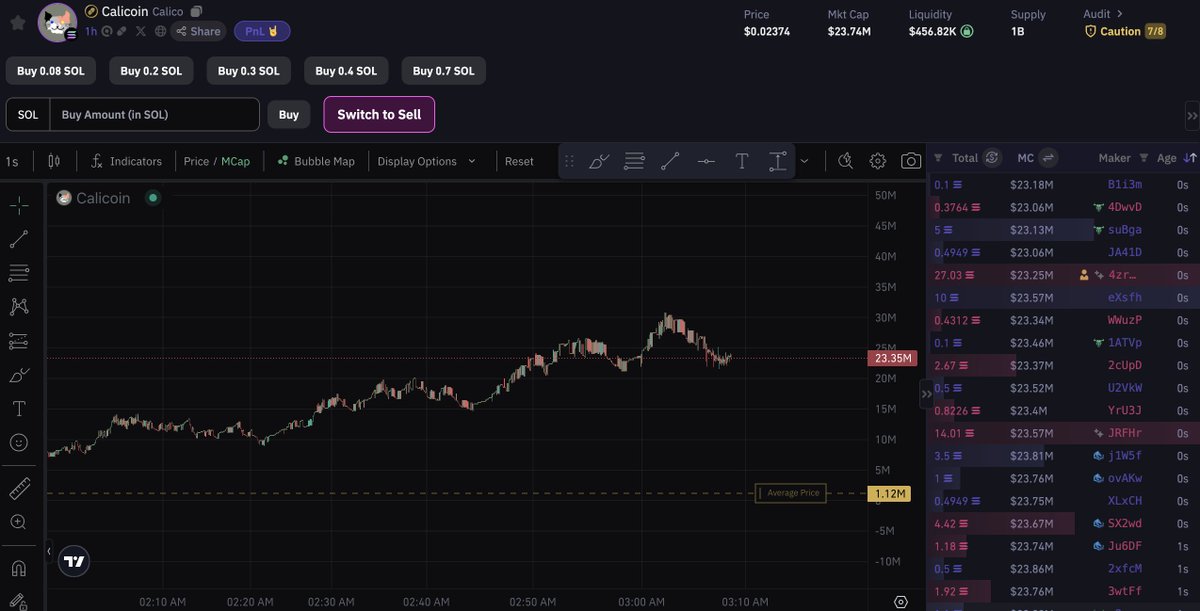Select the text annotation tool
This screenshot has height=611, width=1200.
tap(20, 408)
